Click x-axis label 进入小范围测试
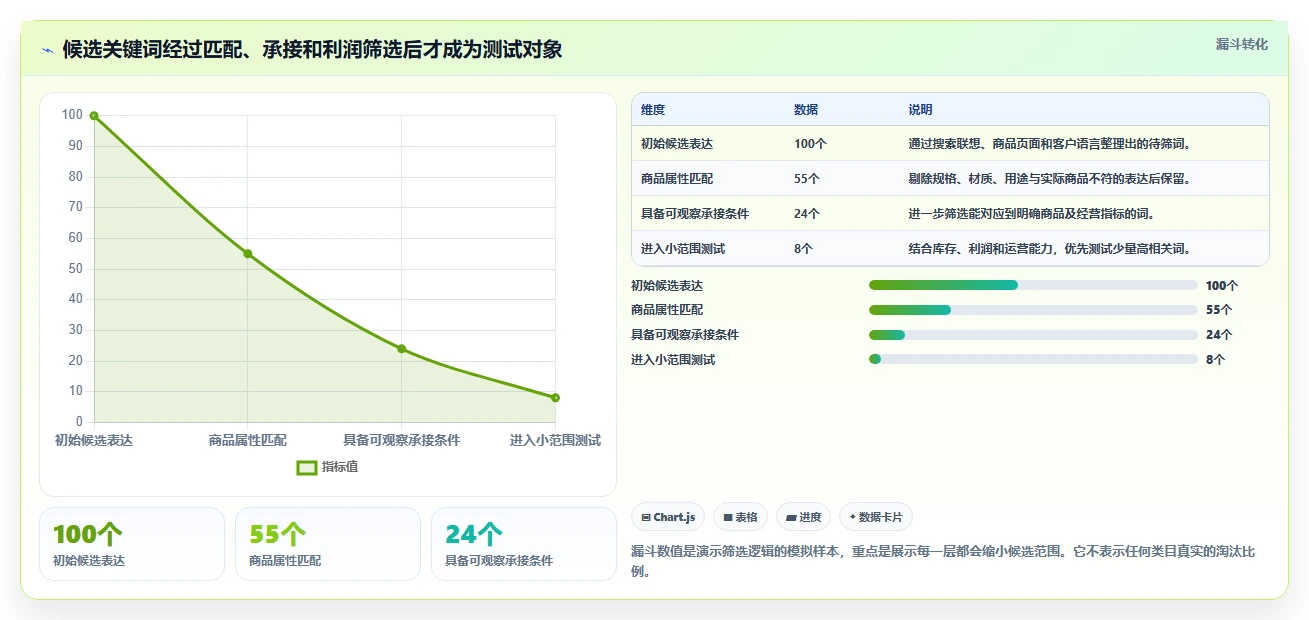The width and height of the screenshot is (1309, 620). coord(555,440)
